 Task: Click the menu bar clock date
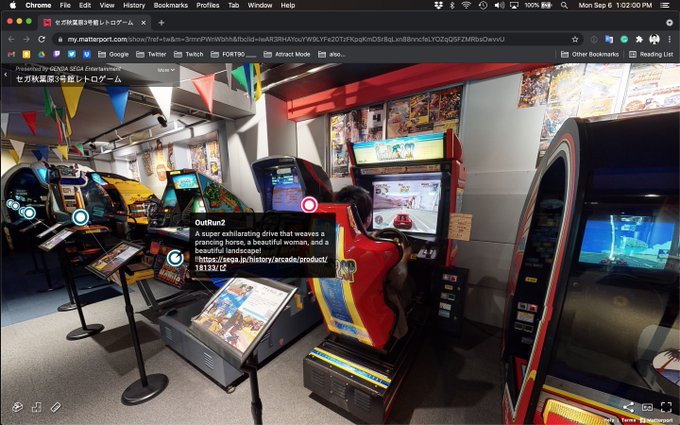pos(615,5)
